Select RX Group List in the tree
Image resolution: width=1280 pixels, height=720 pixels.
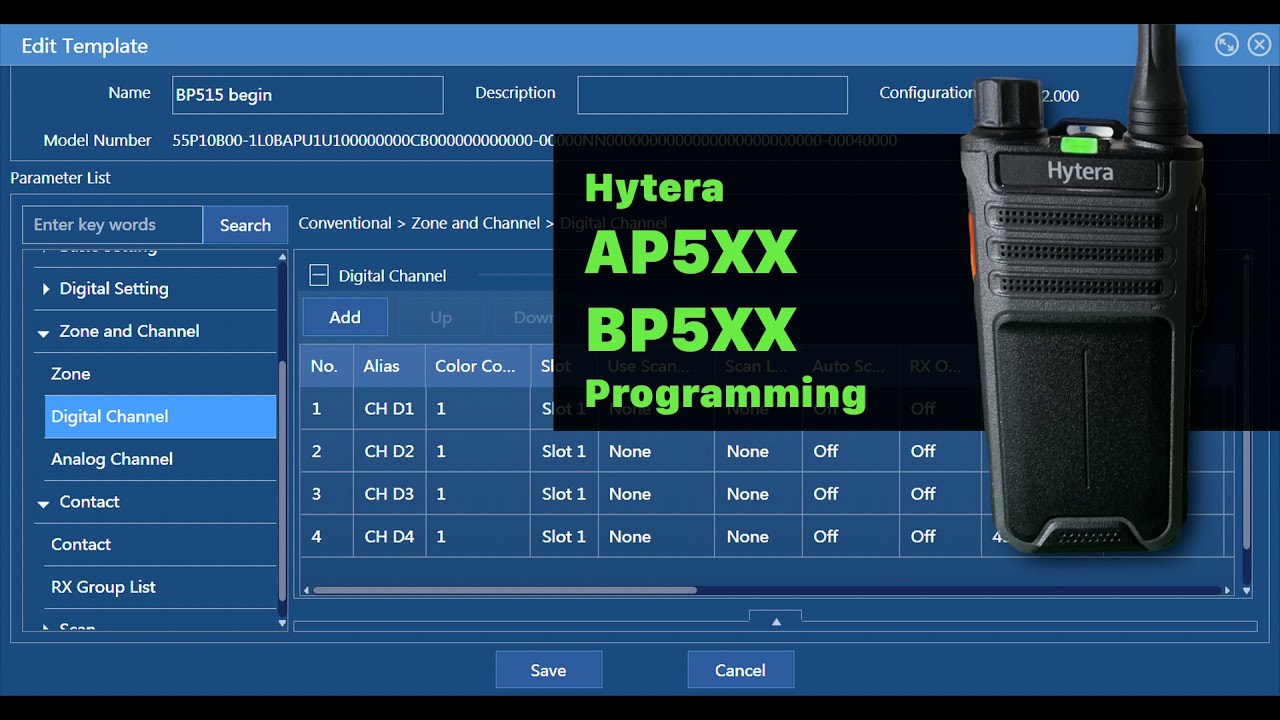[x=160, y=587]
